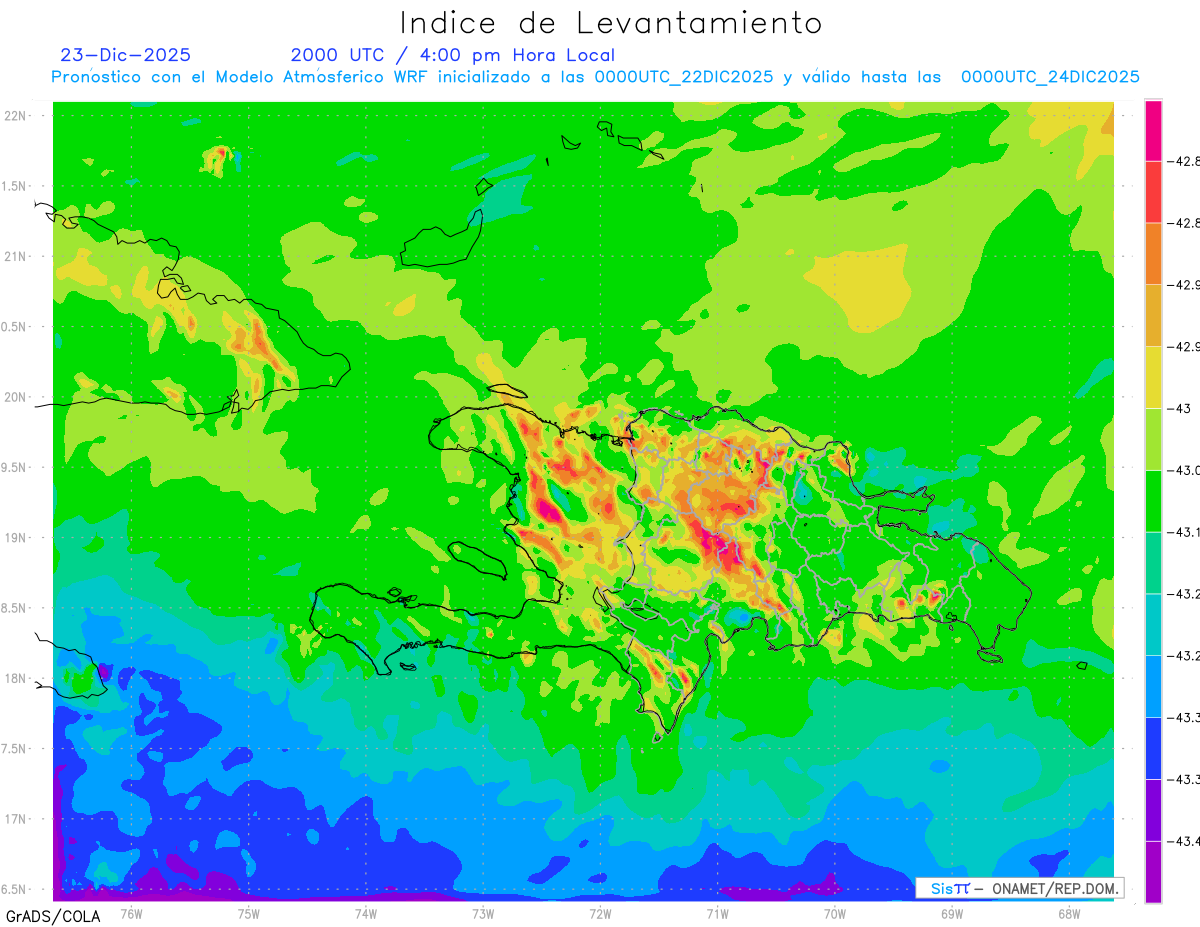Screen dimensions: 1200x927
Task: Select the light blue colorbar swatch
Action: click(1153, 687)
